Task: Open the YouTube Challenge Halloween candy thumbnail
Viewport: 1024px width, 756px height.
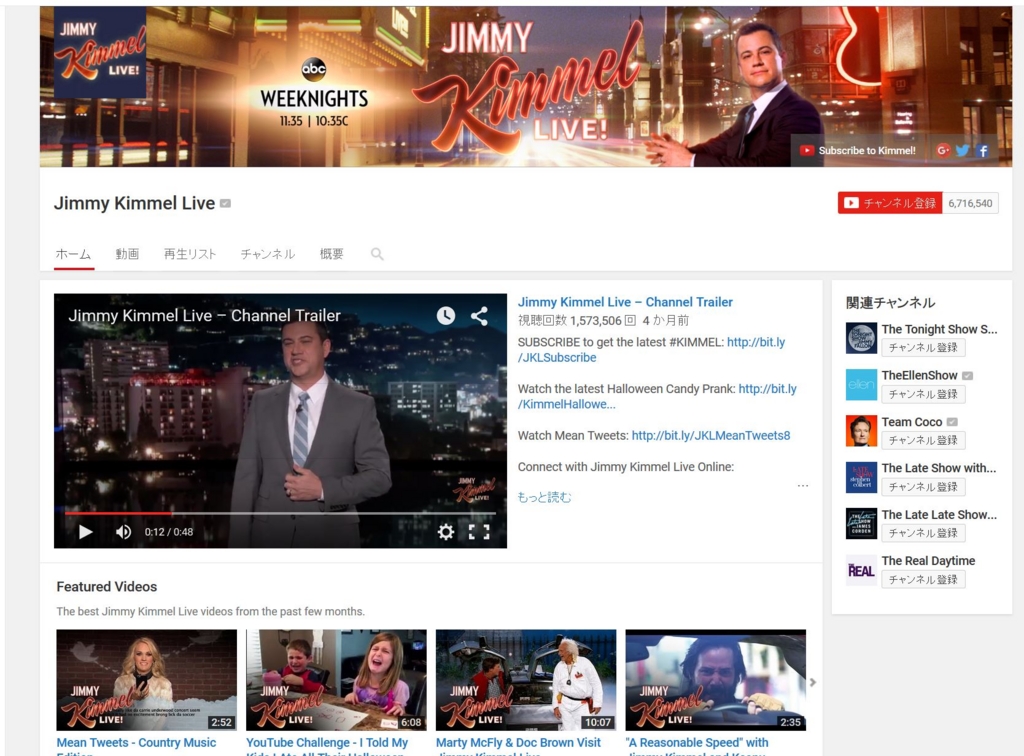Action: click(x=336, y=680)
